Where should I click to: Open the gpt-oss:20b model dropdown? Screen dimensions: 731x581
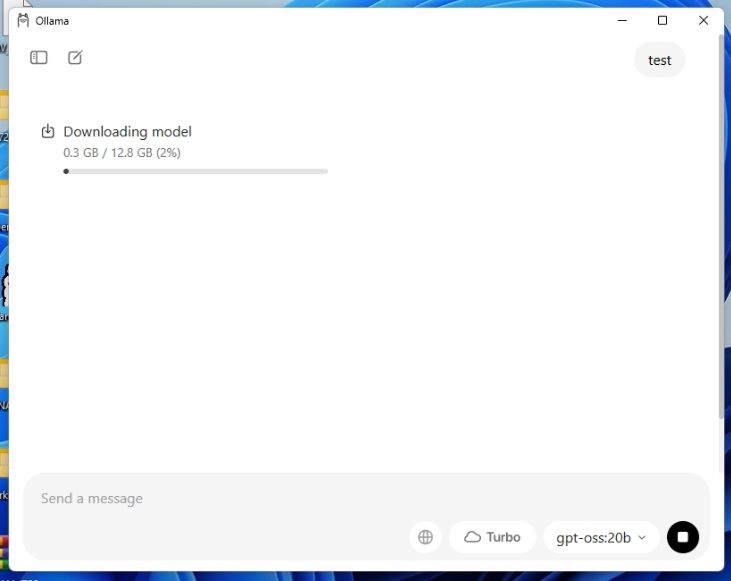pyautogui.click(x=601, y=538)
